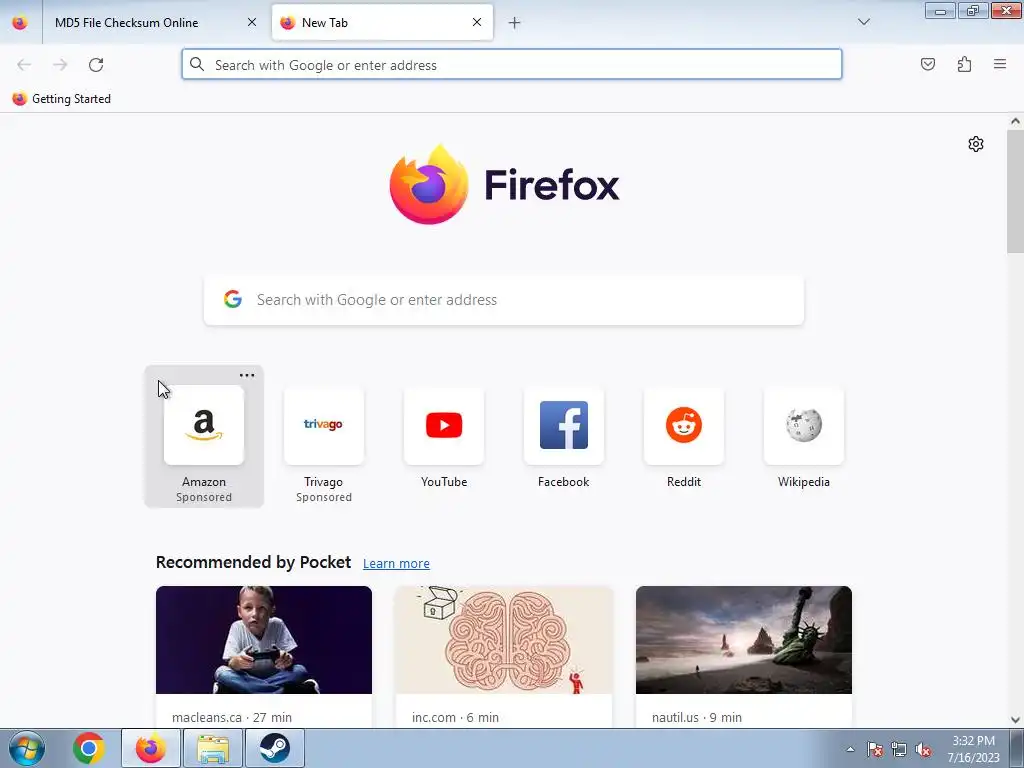Click the Firefox View pinned icon
The height and width of the screenshot is (768, 1024).
pos(20,22)
